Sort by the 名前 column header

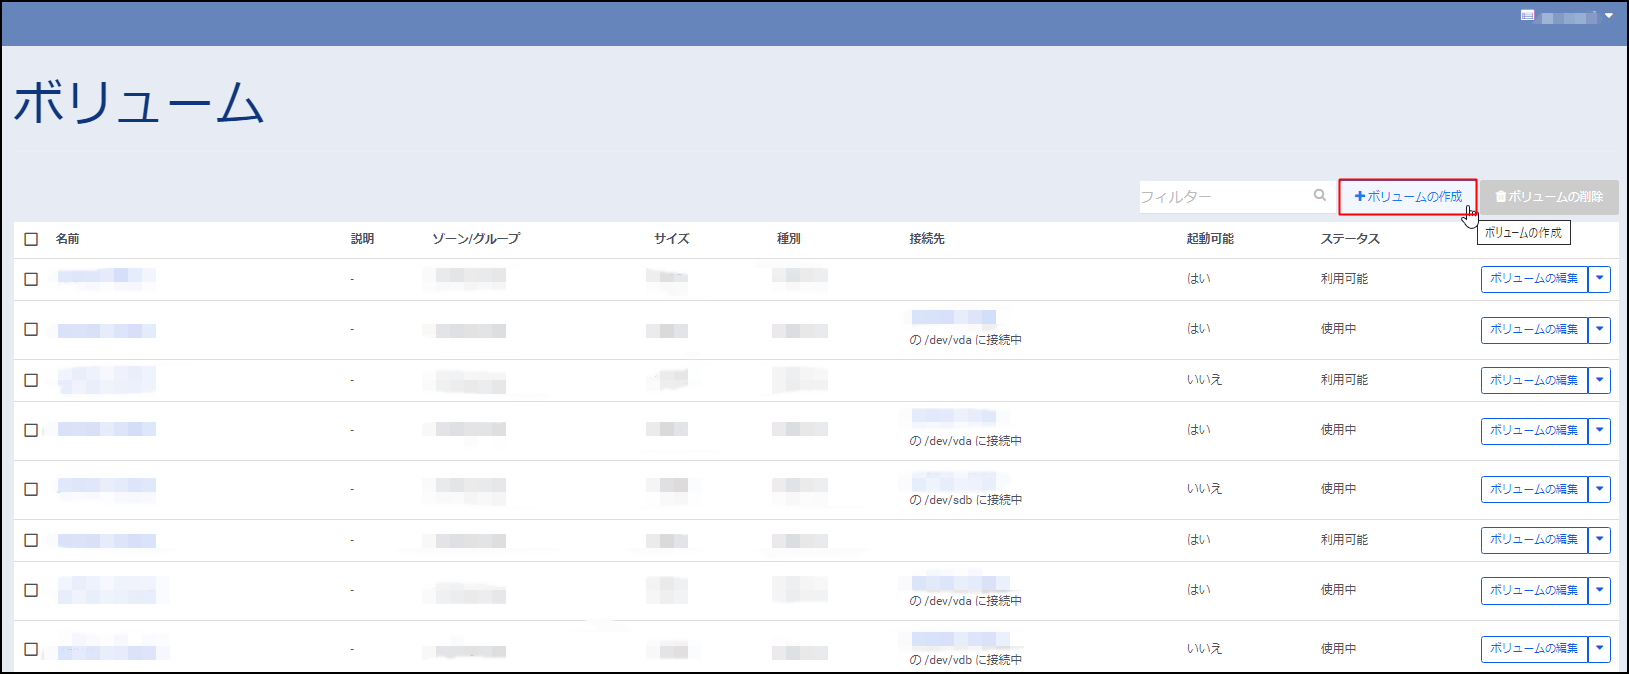pyautogui.click(x=67, y=239)
